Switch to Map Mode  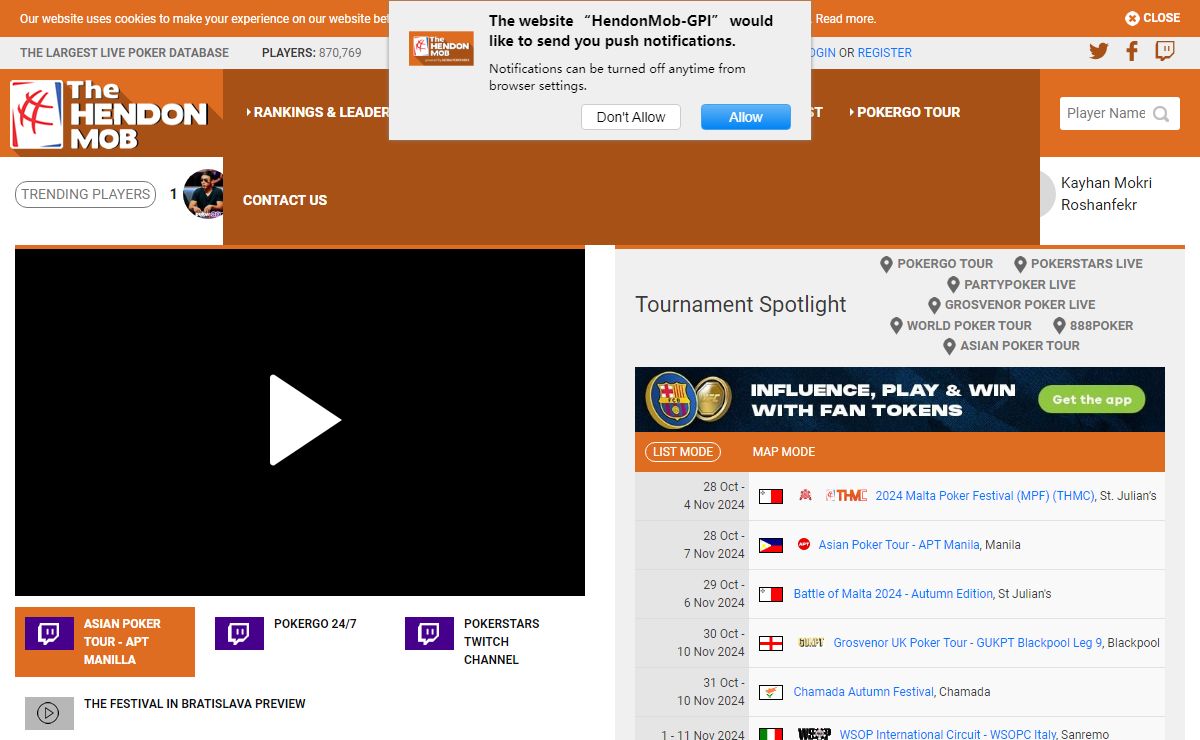pos(784,452)
